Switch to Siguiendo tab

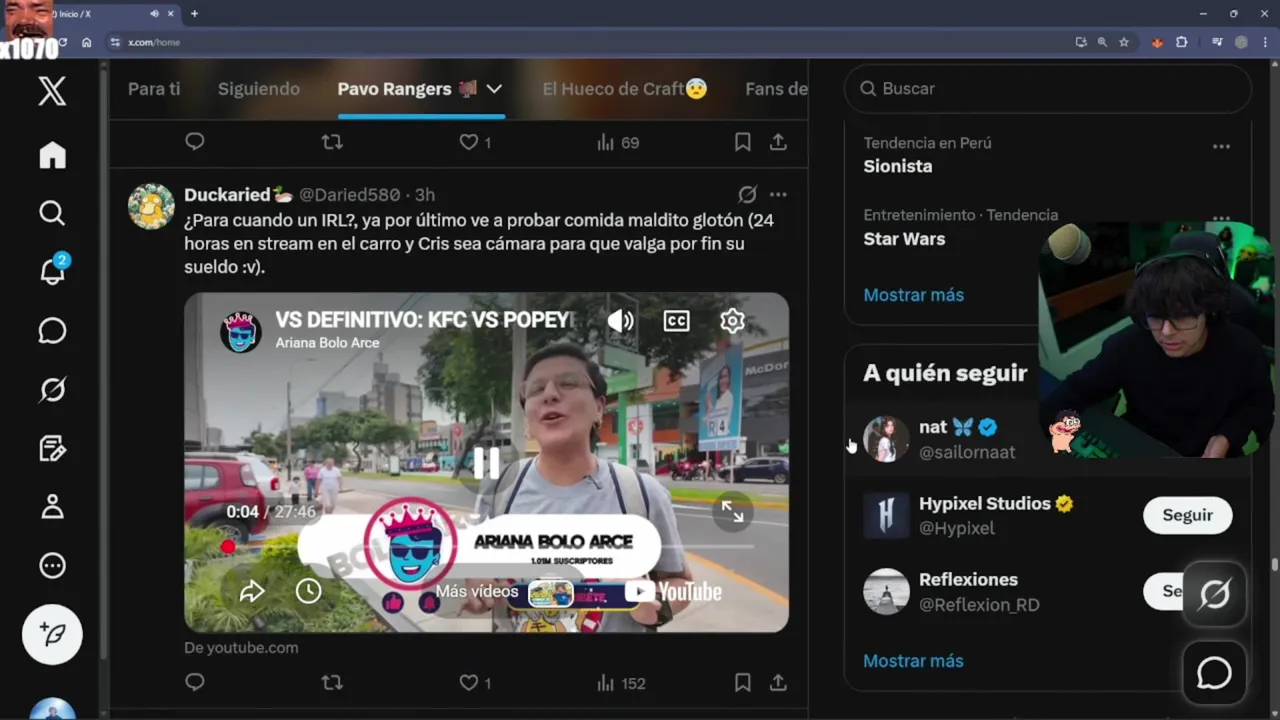click(x=259, y=89)
